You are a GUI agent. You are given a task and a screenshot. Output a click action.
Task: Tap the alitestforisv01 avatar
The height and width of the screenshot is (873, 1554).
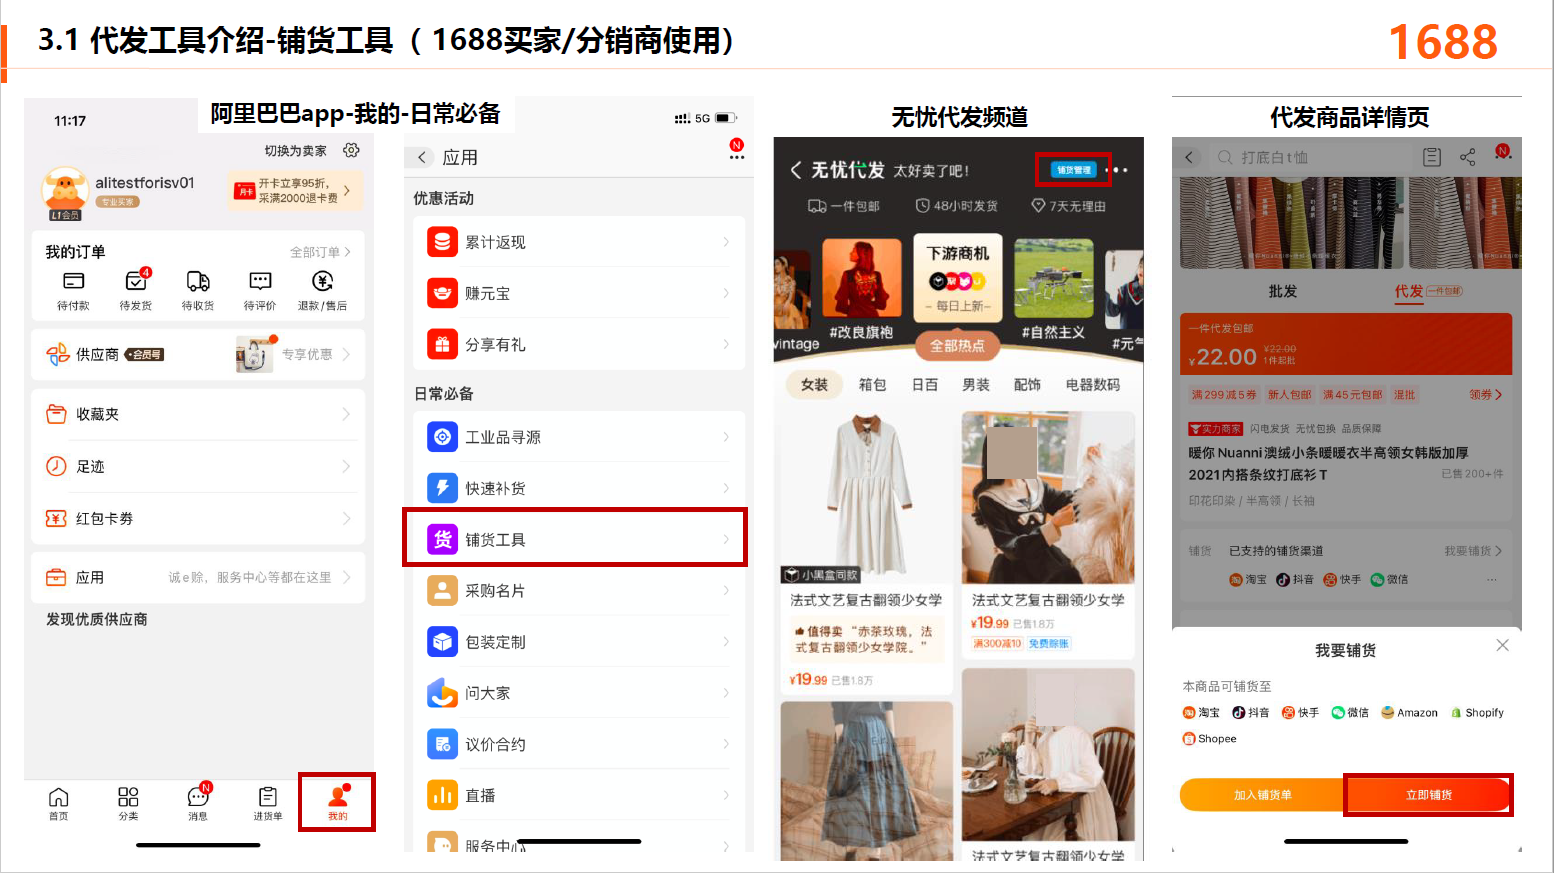tap(65, 191)
